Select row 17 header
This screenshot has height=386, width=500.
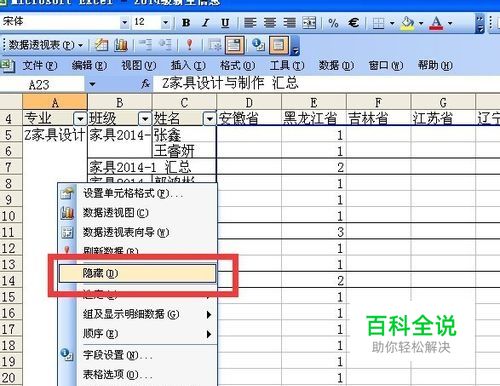pyautogui.click(x=10, y=329)
